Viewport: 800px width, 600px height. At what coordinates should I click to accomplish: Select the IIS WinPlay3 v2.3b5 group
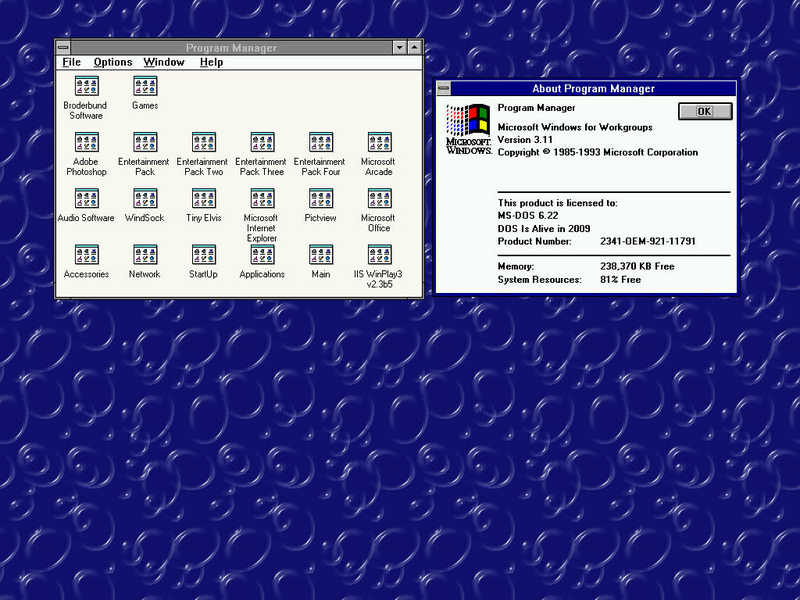[379, 255]
